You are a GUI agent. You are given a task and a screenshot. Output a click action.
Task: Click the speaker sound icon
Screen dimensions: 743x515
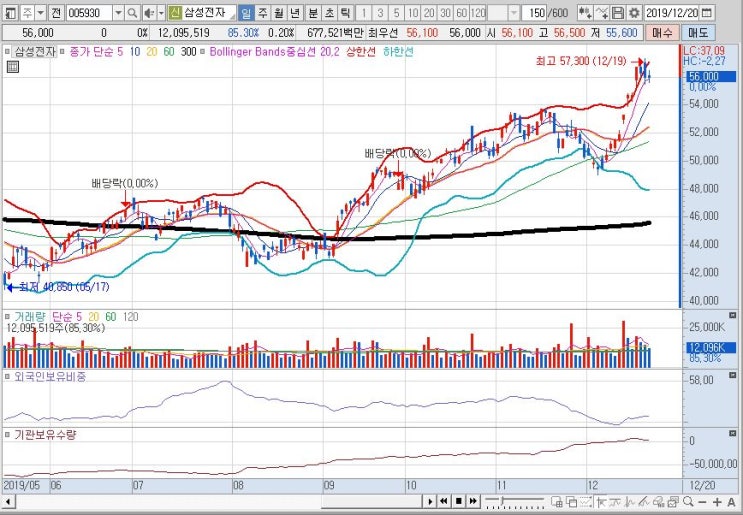(x=149, y=13)
